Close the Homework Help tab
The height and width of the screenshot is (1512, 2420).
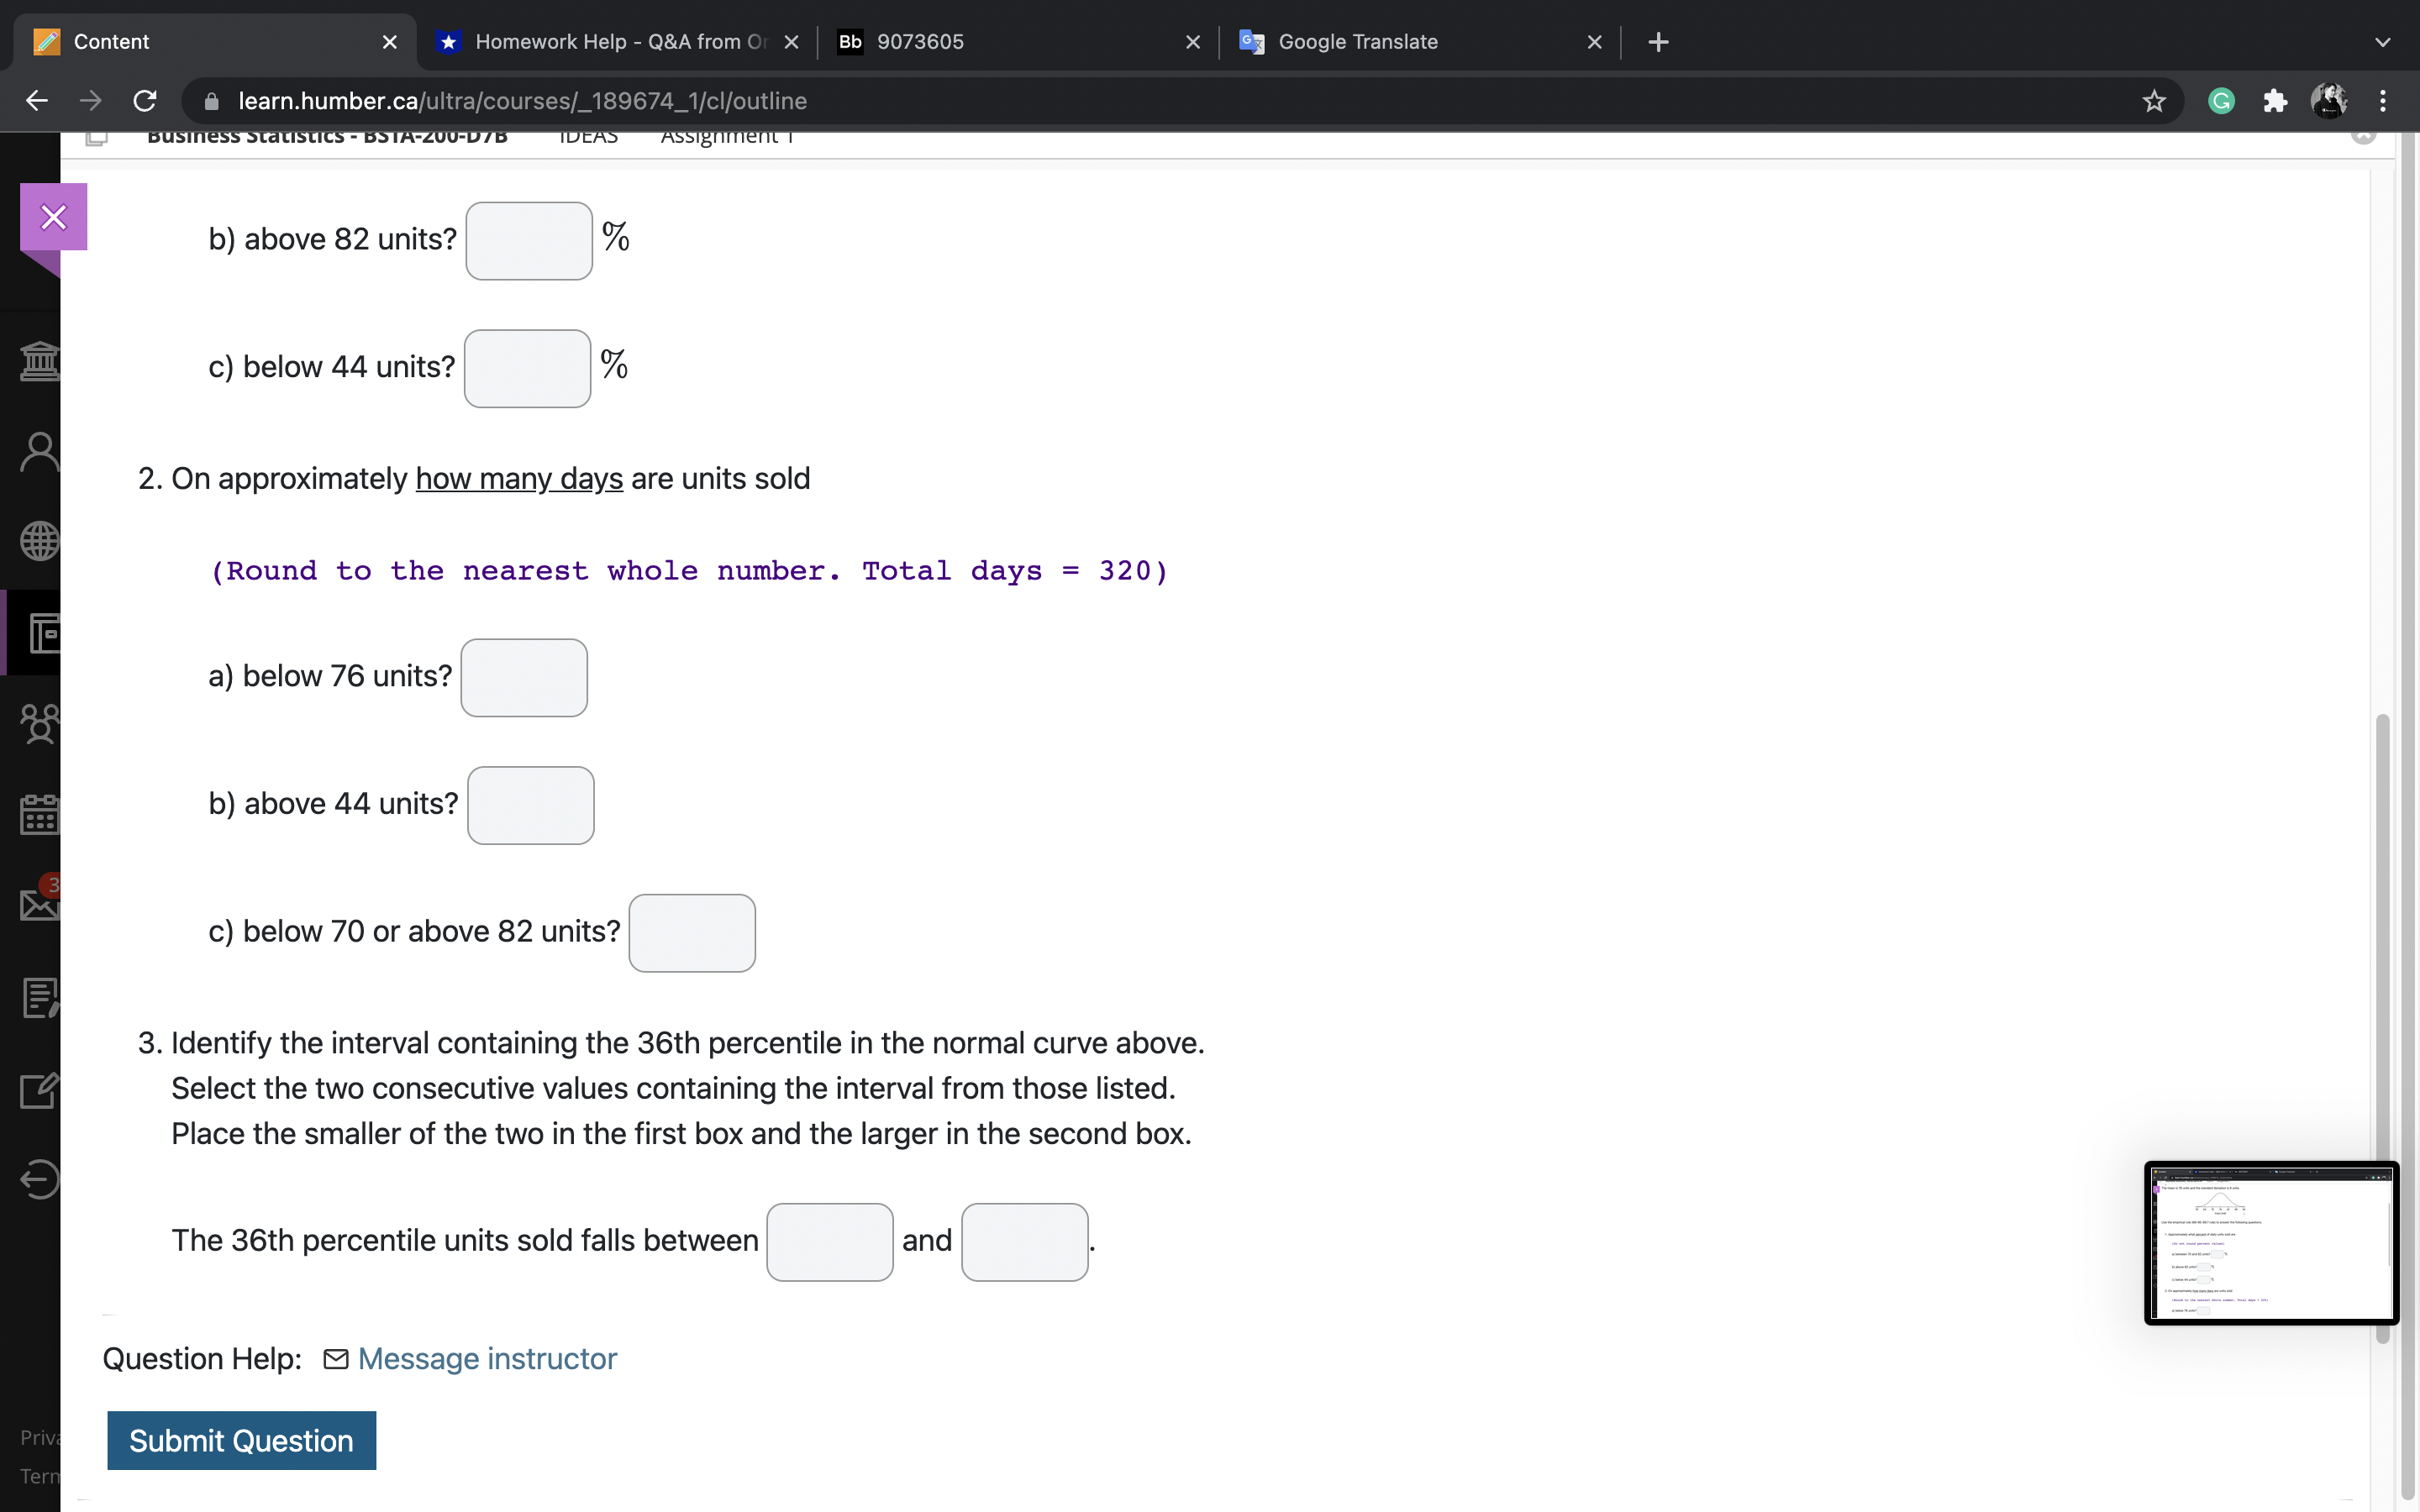tap(791, 42)
